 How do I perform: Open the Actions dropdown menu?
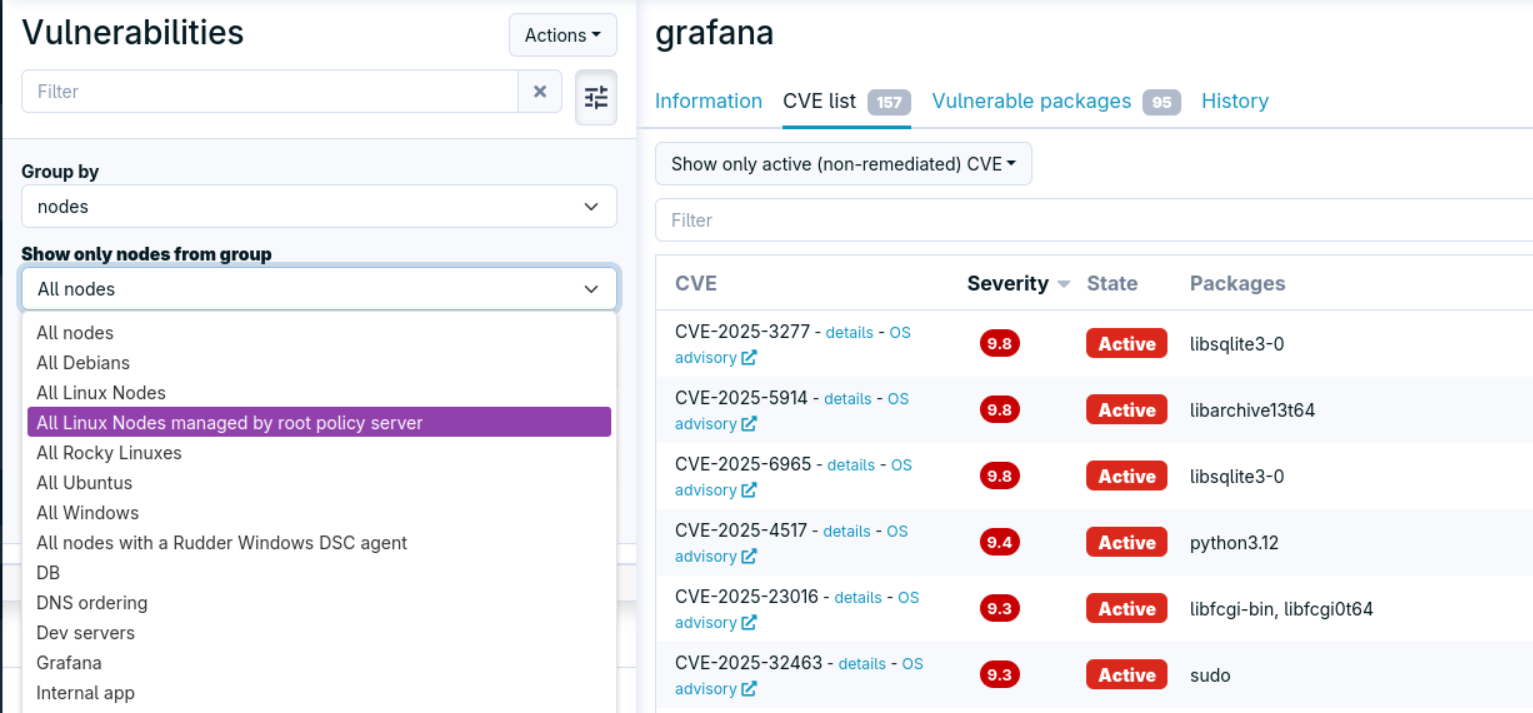[x=562, y=35]
